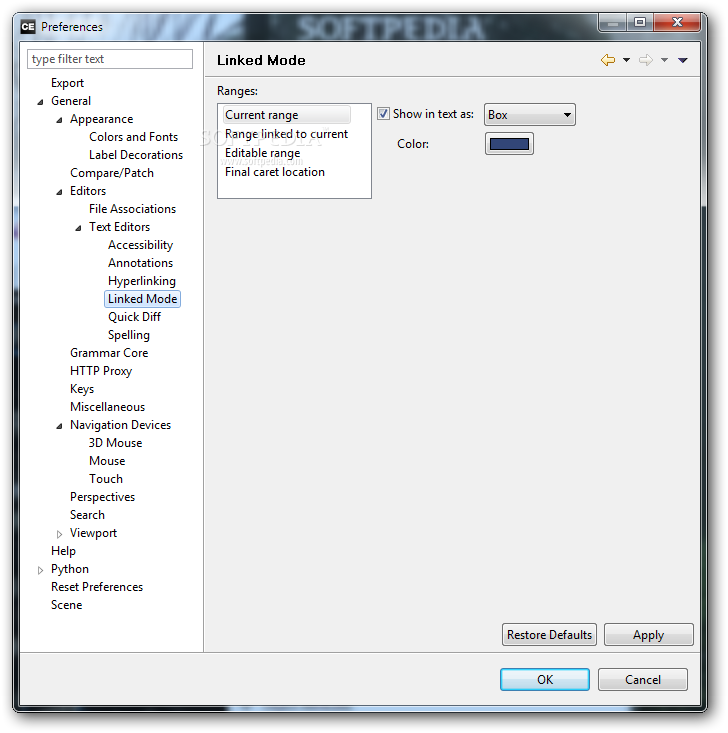Click the back navigation arrow icon
Viewport: 728px width, 733px height.
[x=608, y=60]
